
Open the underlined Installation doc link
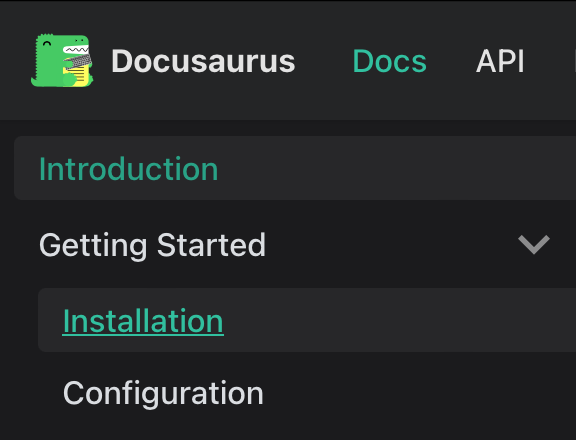[143, 321]
